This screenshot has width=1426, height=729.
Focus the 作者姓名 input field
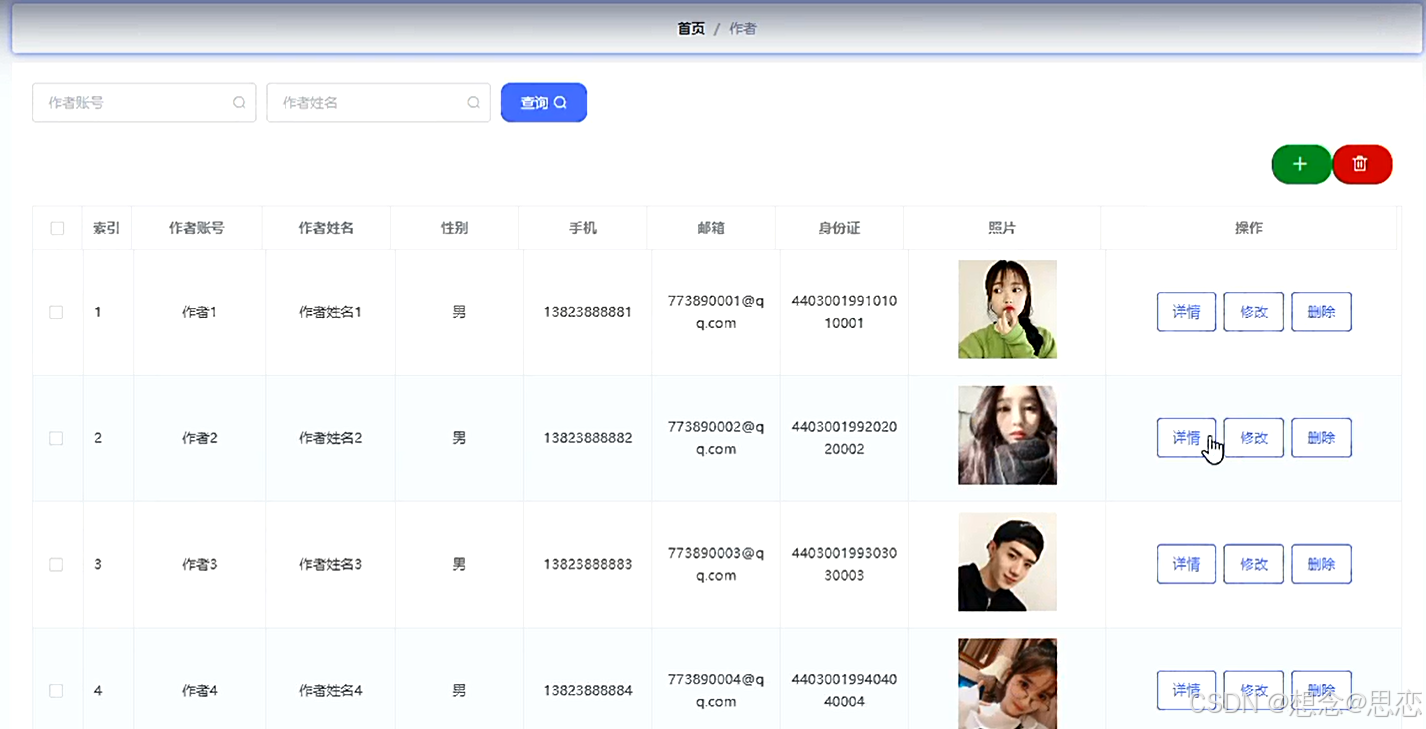point(378,103)
